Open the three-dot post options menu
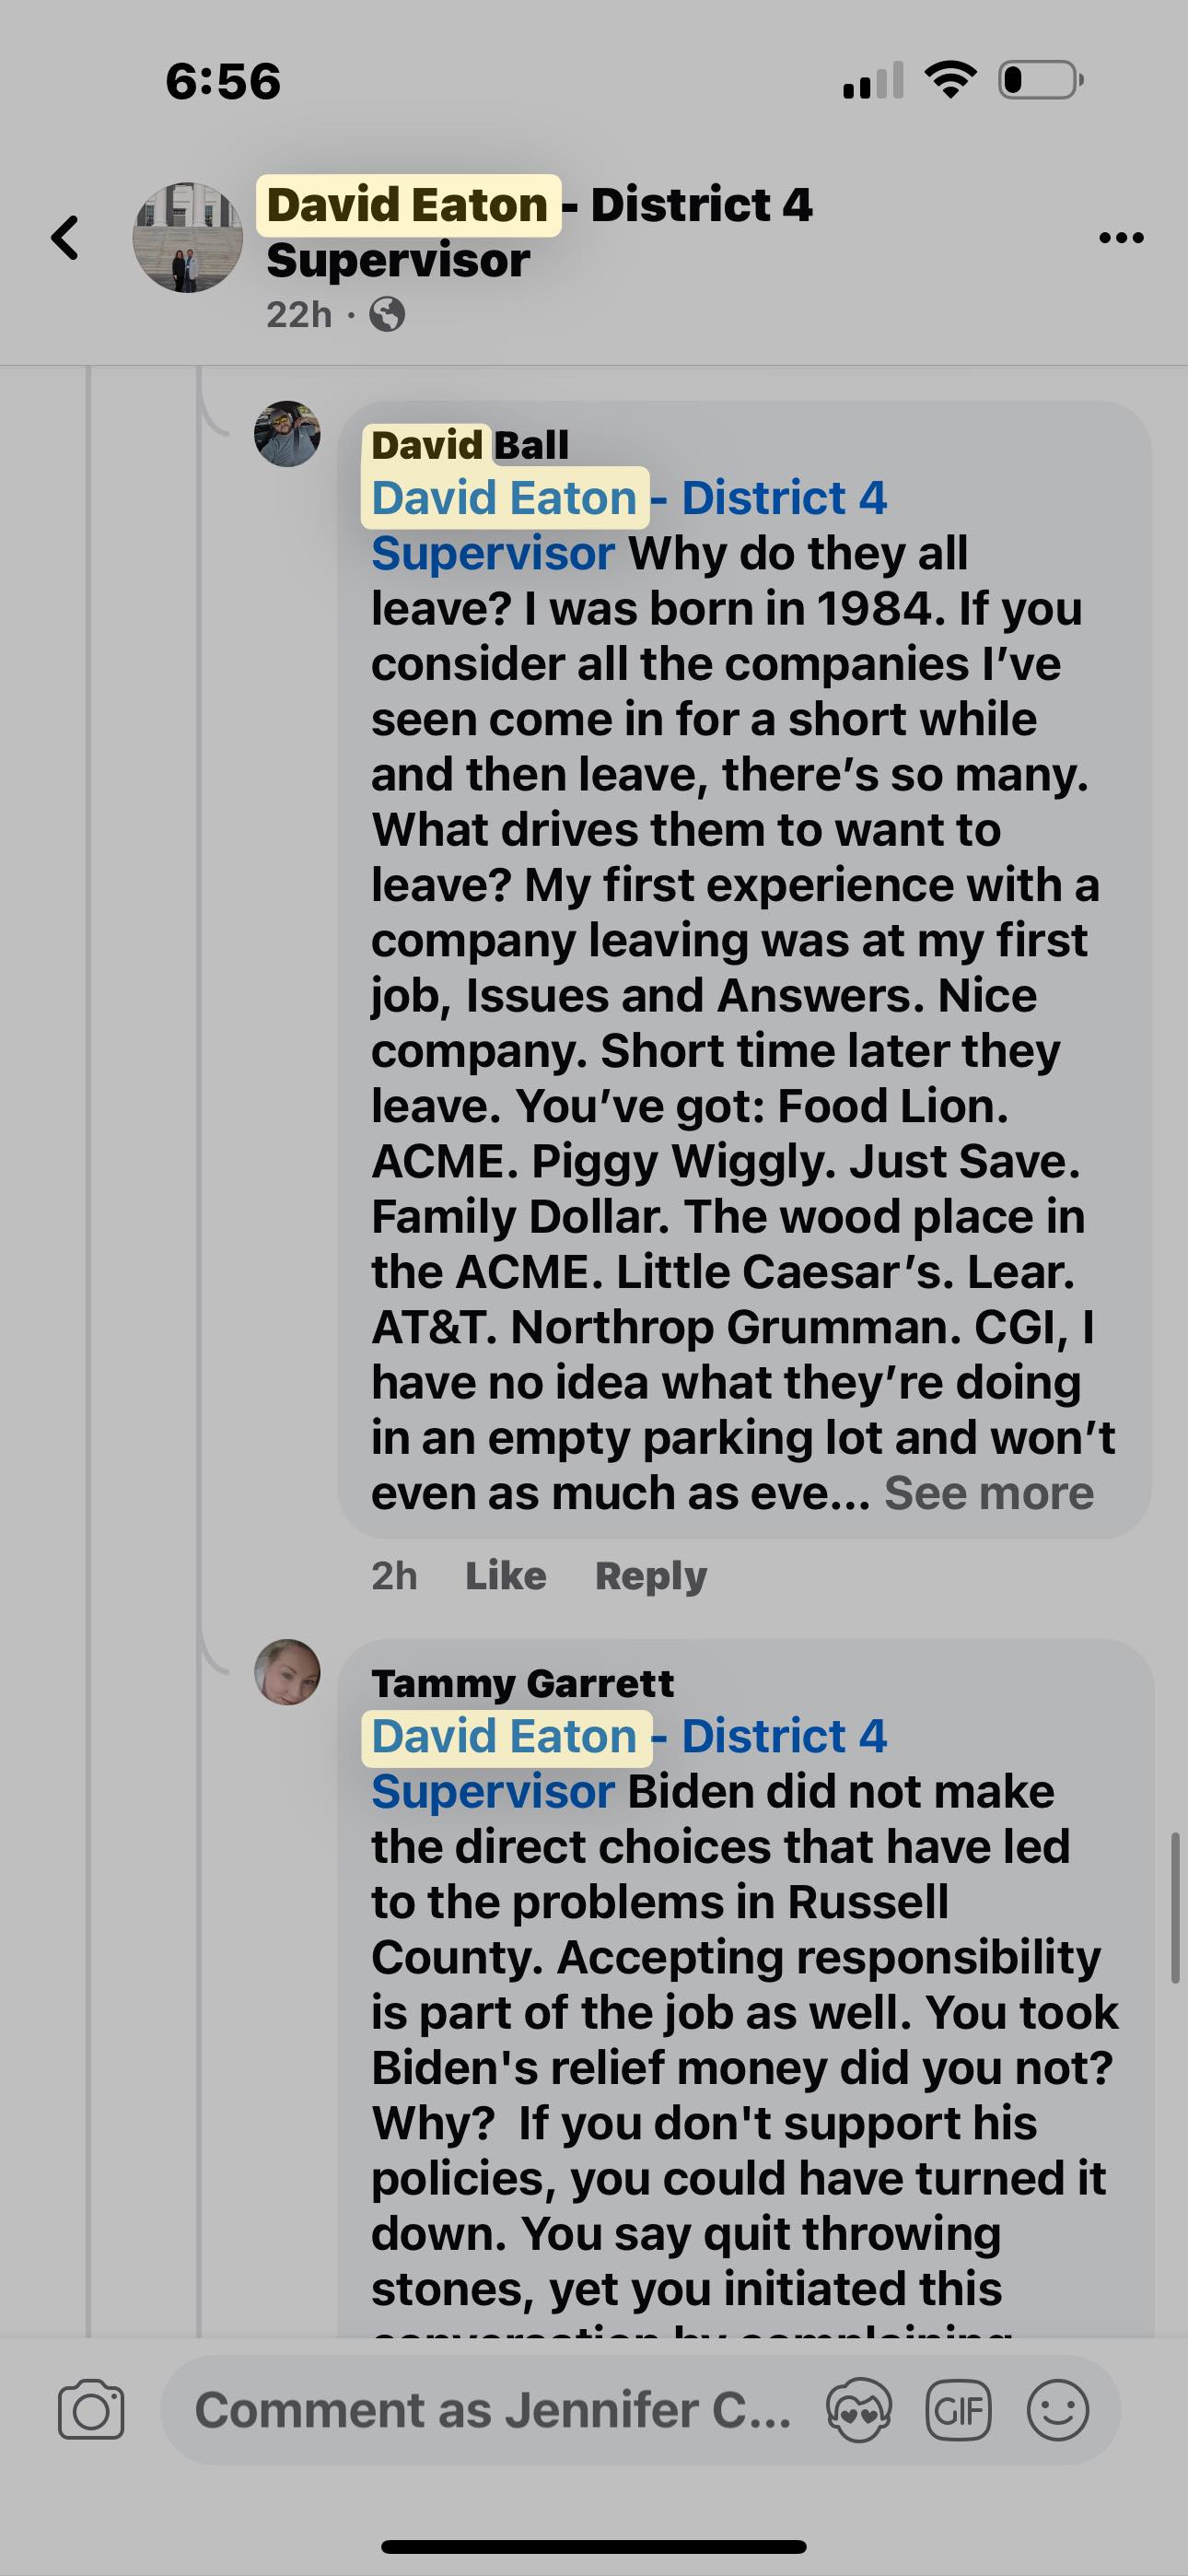The height and width of the screenshot is (2576, 1188). coord(1120,238)
